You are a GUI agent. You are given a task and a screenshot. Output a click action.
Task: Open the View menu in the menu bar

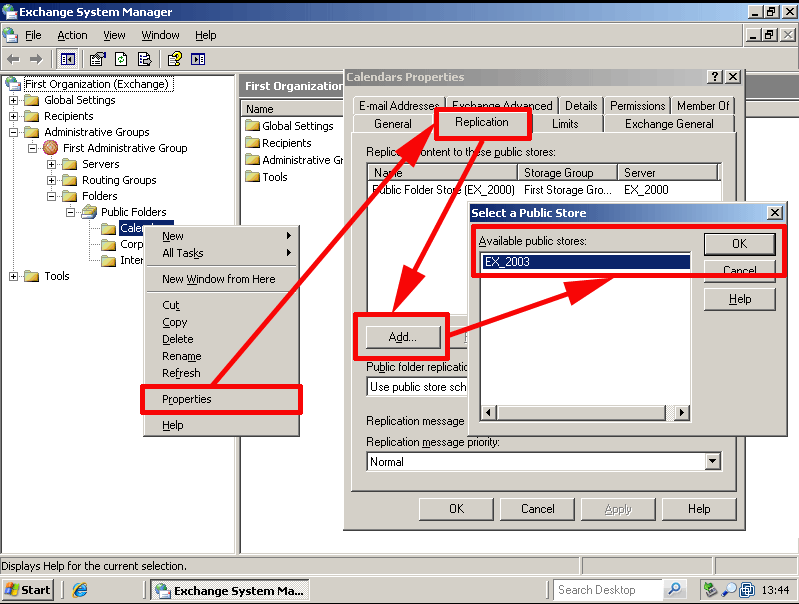point(114,35)
